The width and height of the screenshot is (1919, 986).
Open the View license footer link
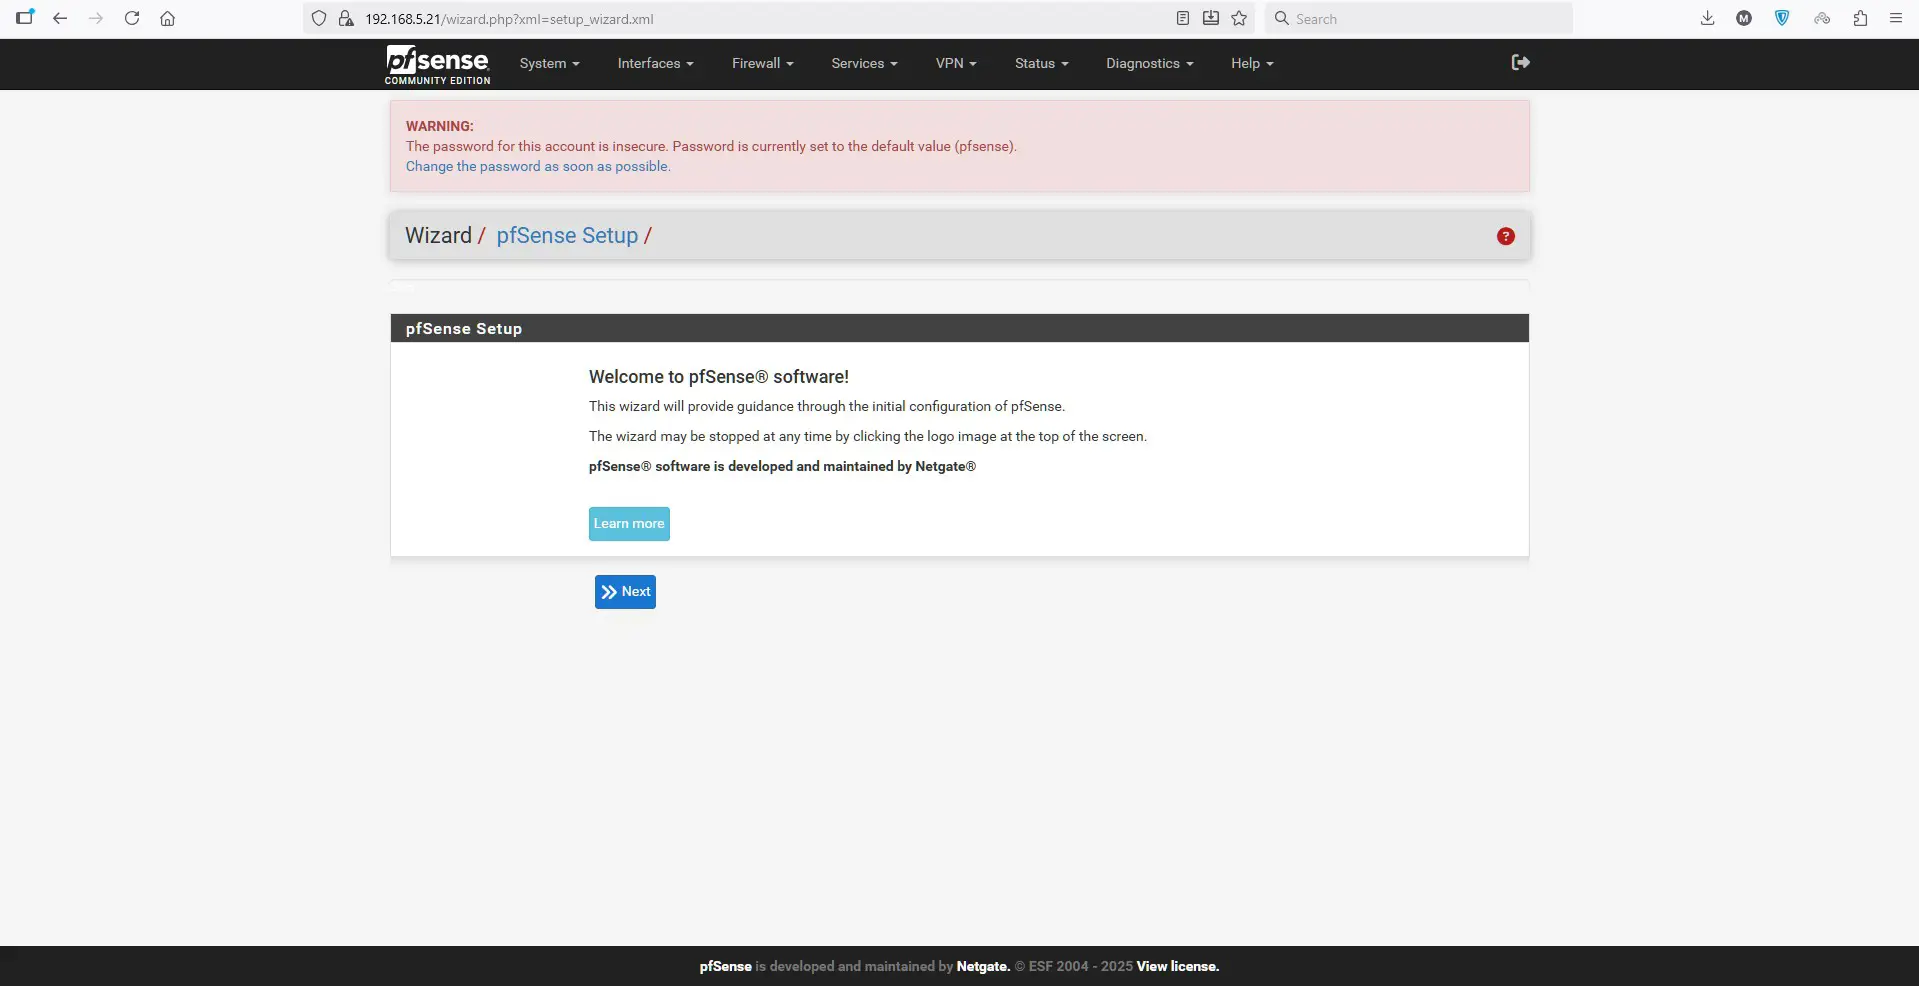coord(1177,966)
